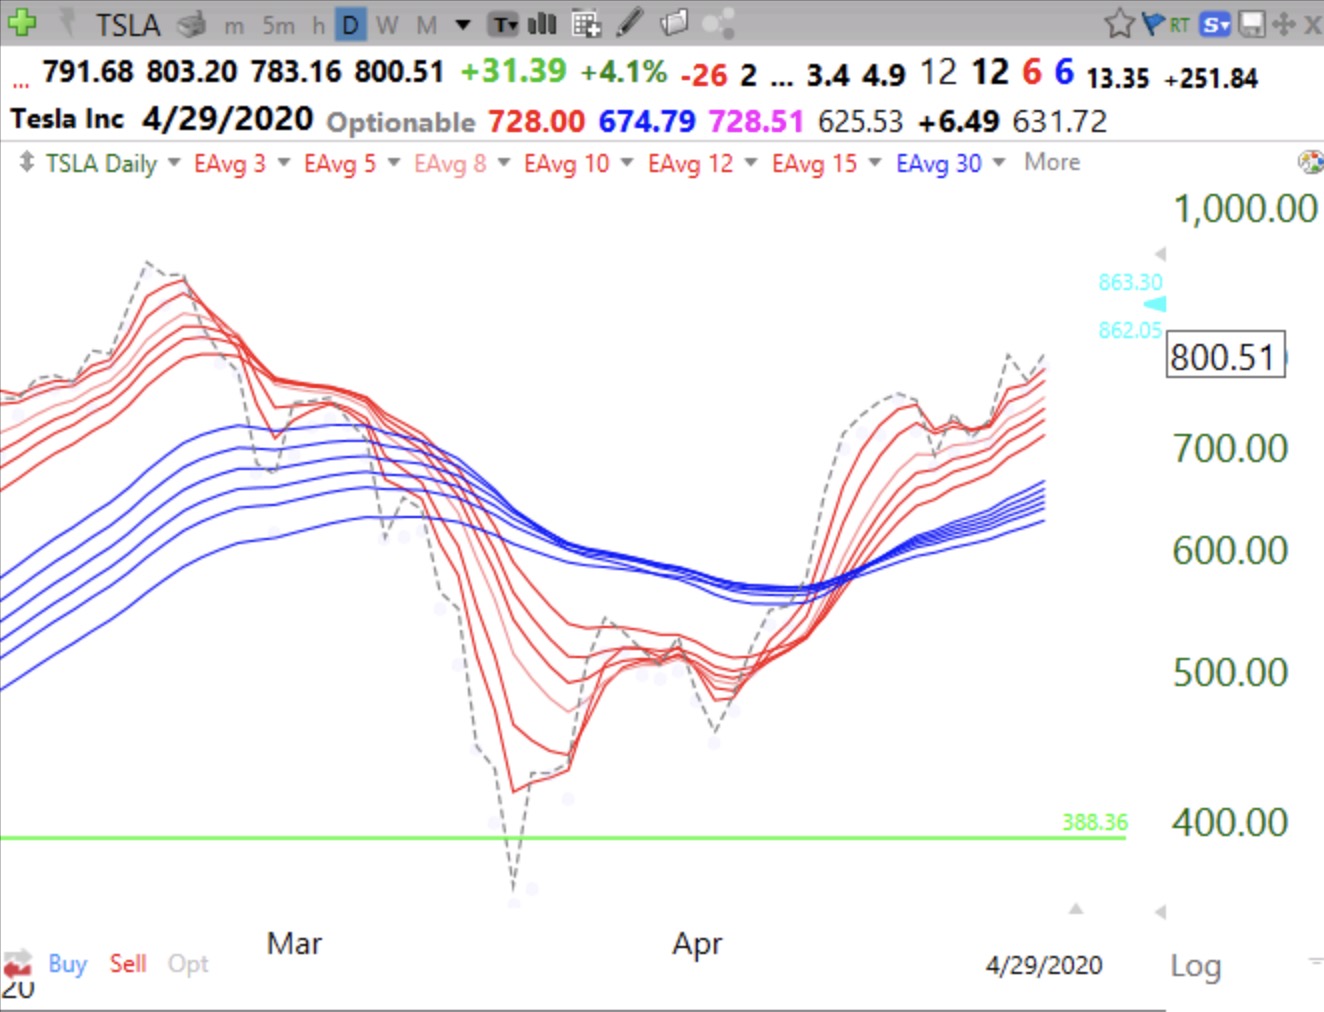Open the TSLA Daily plot dropdown
The height and width of the screenshot is (1012, 1324).
click(x=174, y=162)
